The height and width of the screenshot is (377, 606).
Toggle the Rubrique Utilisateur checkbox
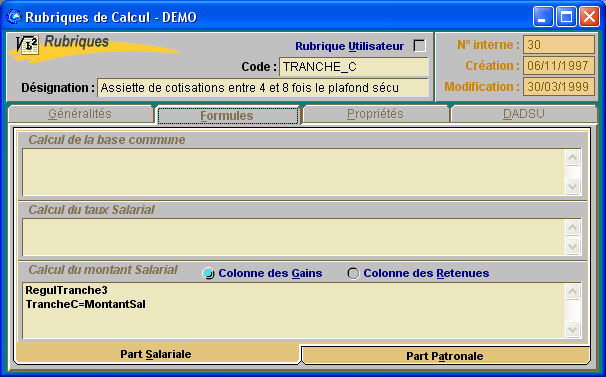click(419, 46)
